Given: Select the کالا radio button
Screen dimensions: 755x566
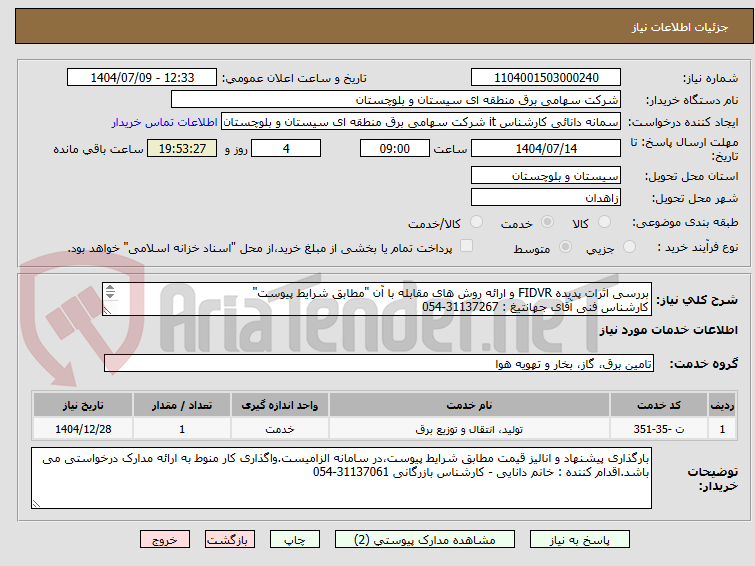Looking at the screenshot, I should pyautogui.click(x=604, y=222).
